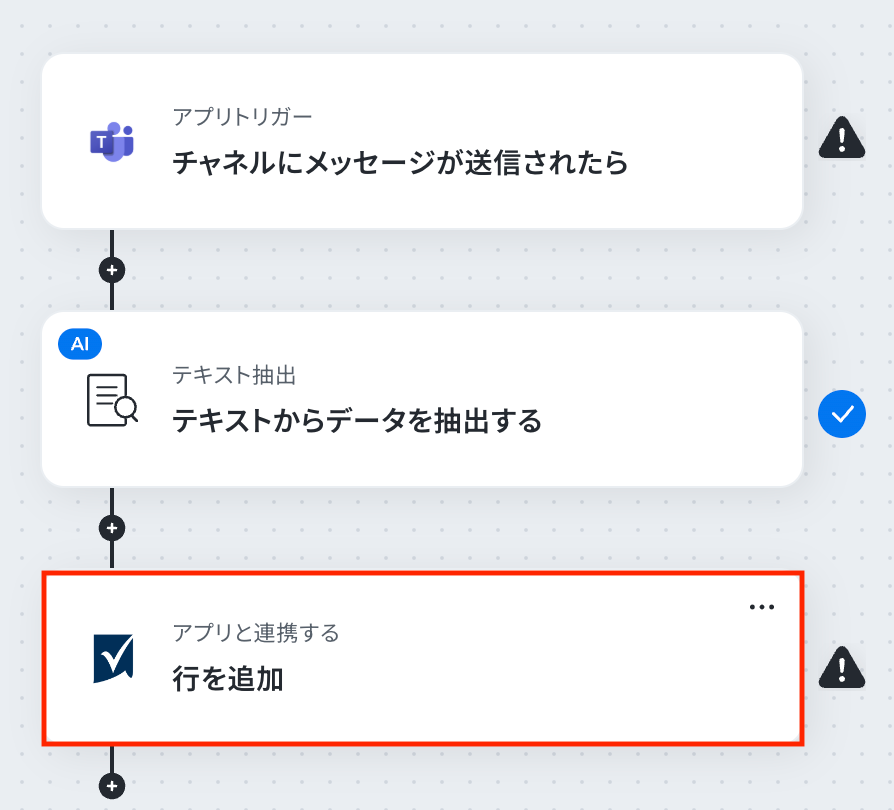Open three-dots menu on 行を追加 card

click(762, 607)
